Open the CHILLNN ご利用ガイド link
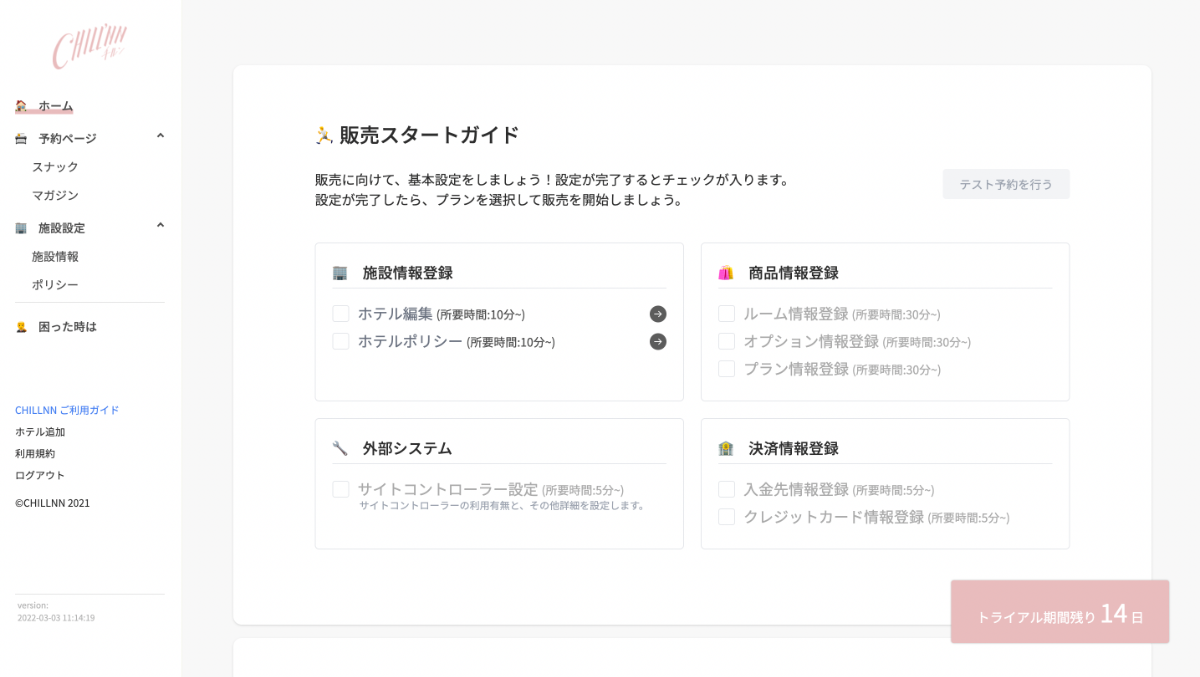Image resolution: width=1200 pixels, height=677 pixels. coord(67,410)
